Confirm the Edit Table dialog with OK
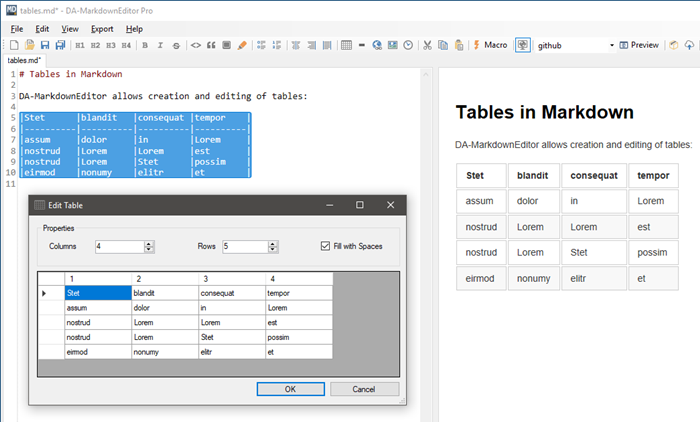This screenshot has width=700, height=422. point(291,389)
